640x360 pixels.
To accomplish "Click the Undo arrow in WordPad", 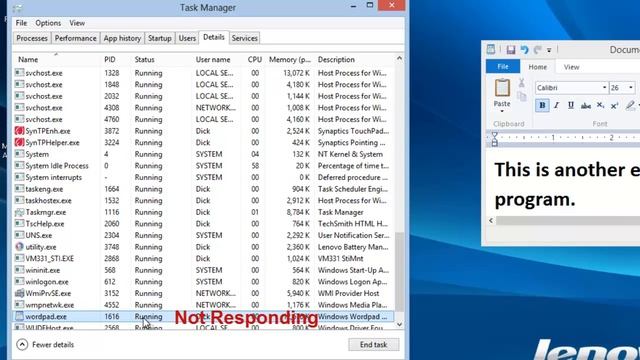I will (524, 50).
